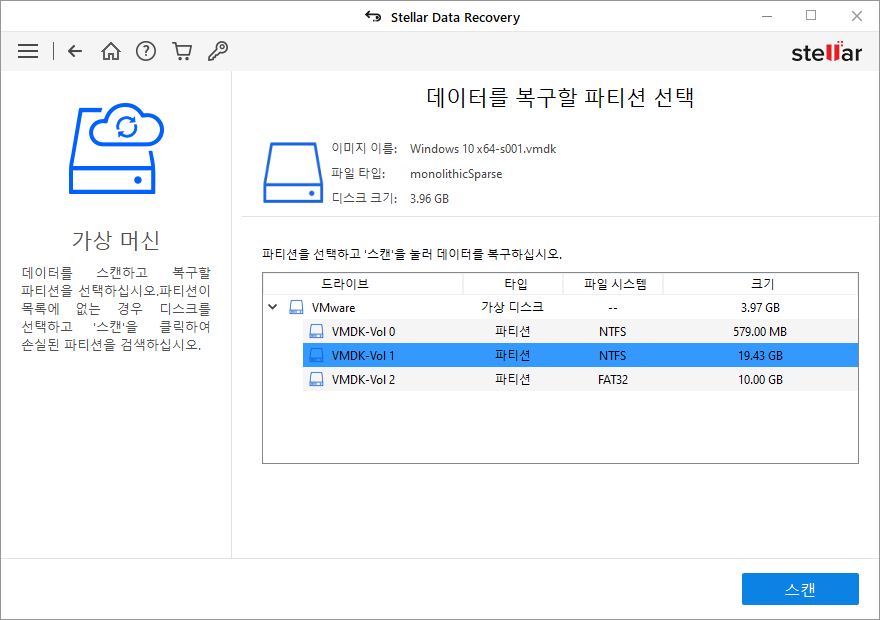
Task: Click the VMware disk drive icon
Action: [296, 307]
